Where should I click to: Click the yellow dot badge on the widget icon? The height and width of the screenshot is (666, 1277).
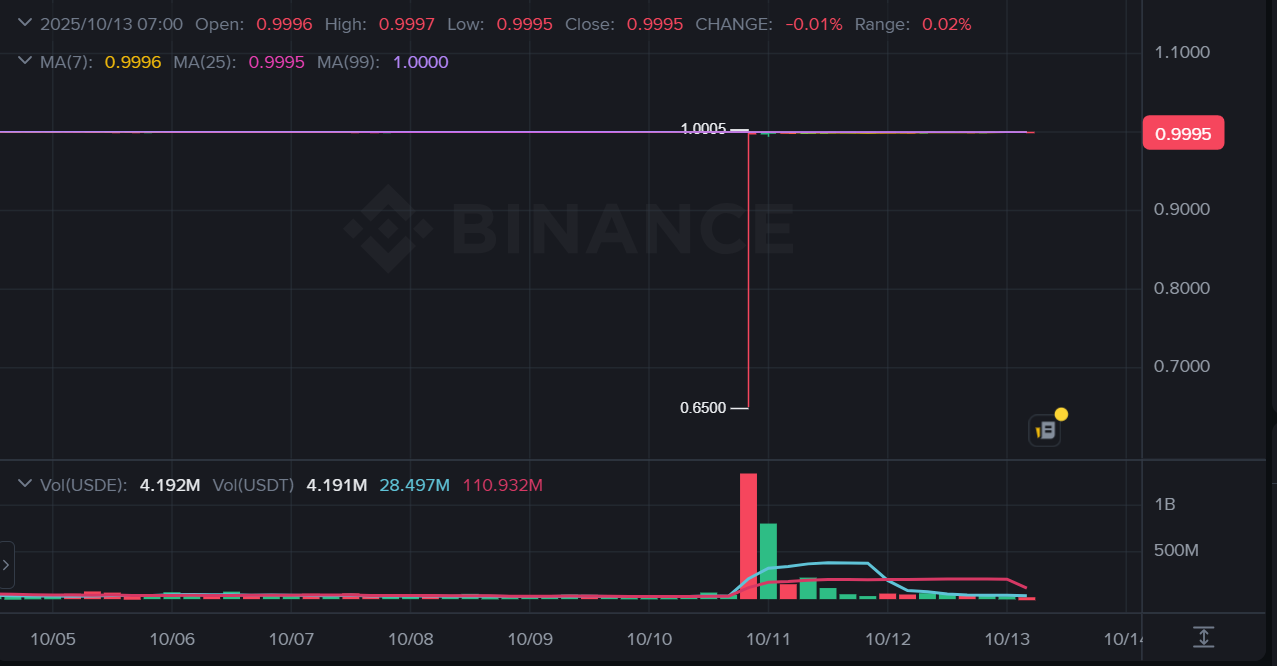point(1060,412)
